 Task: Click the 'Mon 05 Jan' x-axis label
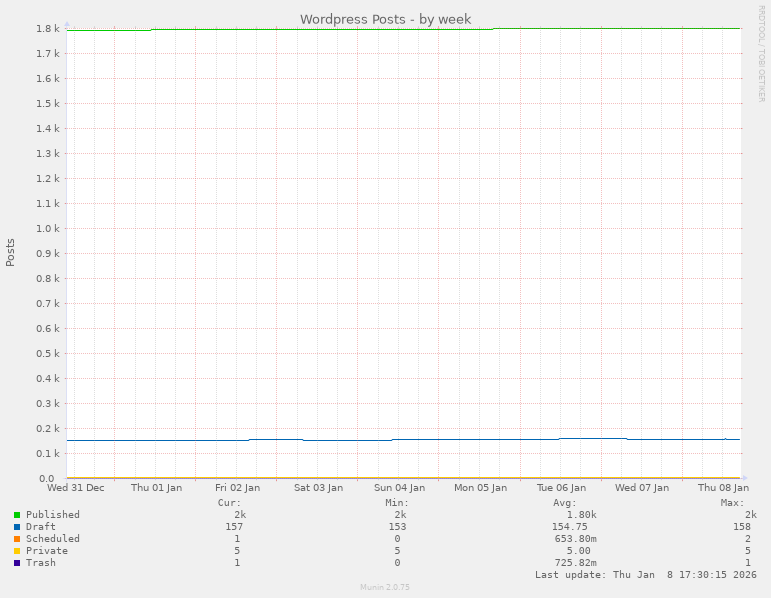pyautogui.click(x=480, y=488)
